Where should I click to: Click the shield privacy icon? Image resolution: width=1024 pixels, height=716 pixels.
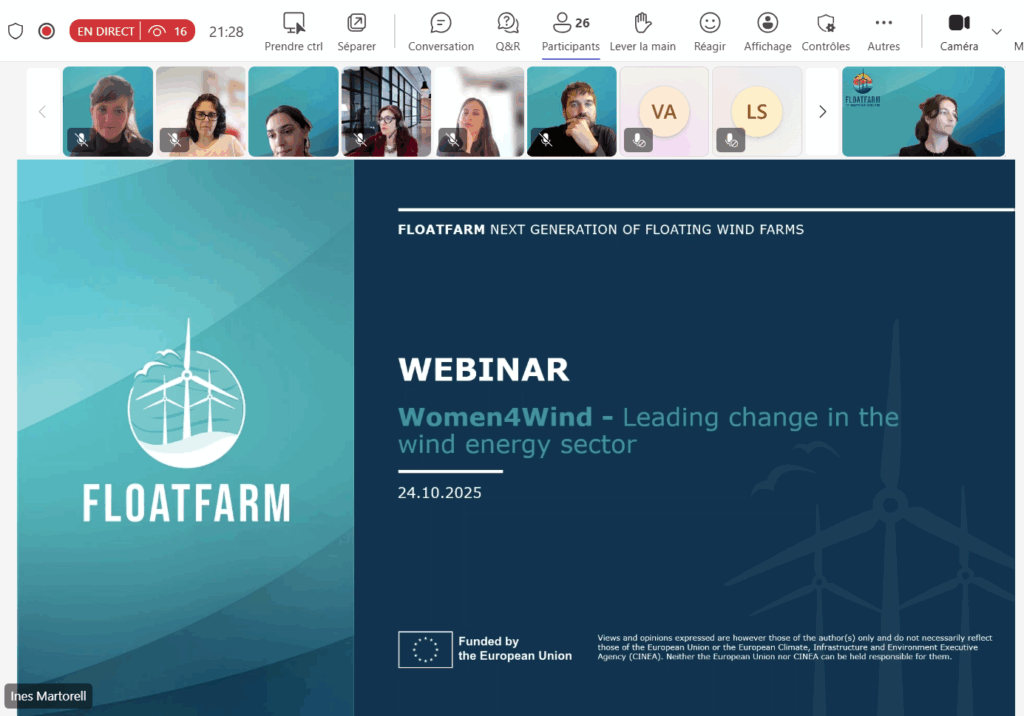(15, 31)
